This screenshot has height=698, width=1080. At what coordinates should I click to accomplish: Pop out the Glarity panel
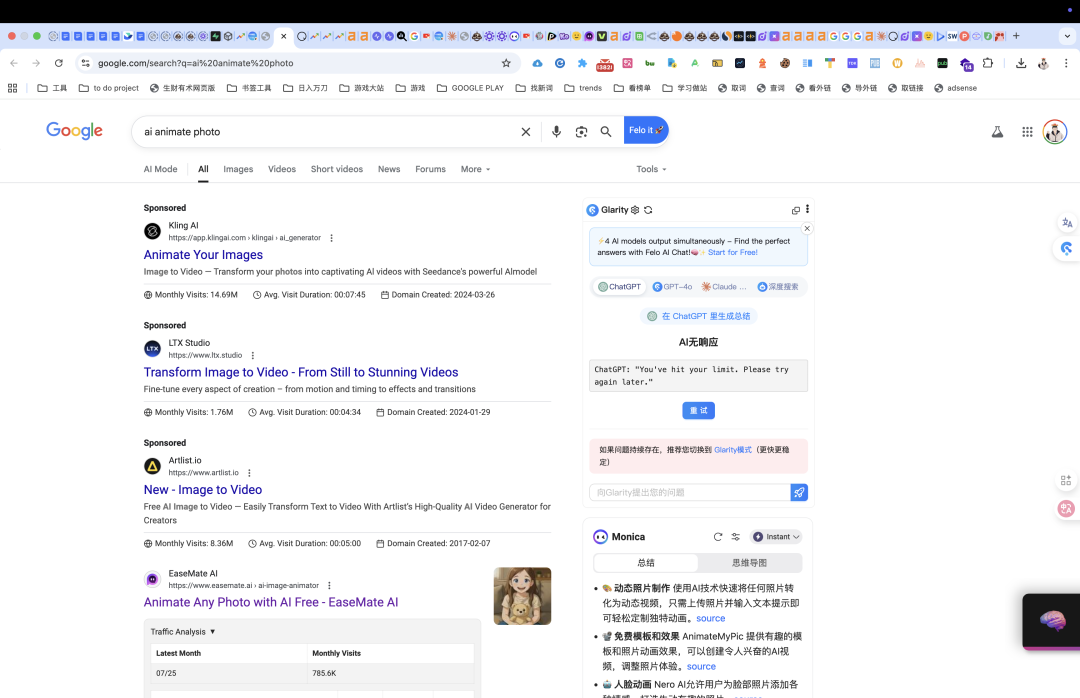(x=796, y=210)
